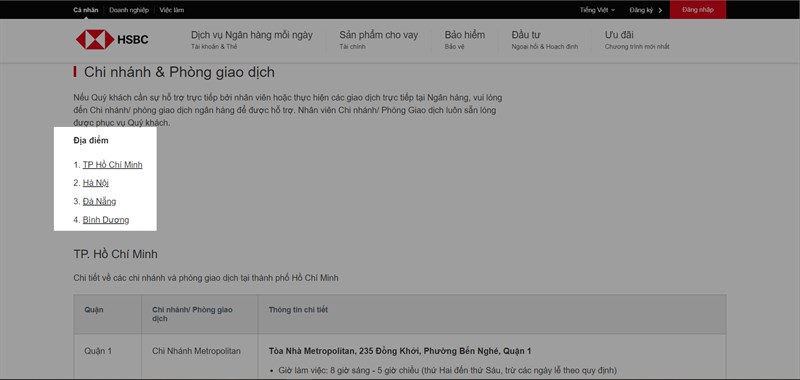Select the Cá nhân tab
Image resolution: width=800 pixels, height=380 pixels.
pyautogui.click(x=86, y=10)
